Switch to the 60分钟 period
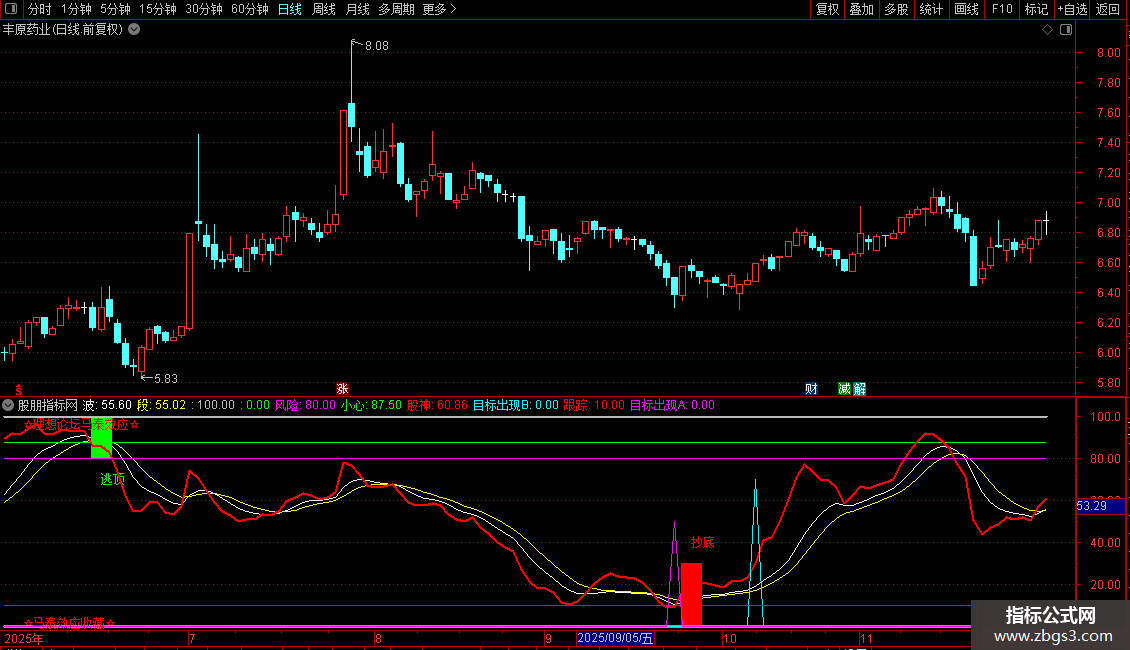The width and height of the screenshot is (1130, 650). tap(249, 10)
